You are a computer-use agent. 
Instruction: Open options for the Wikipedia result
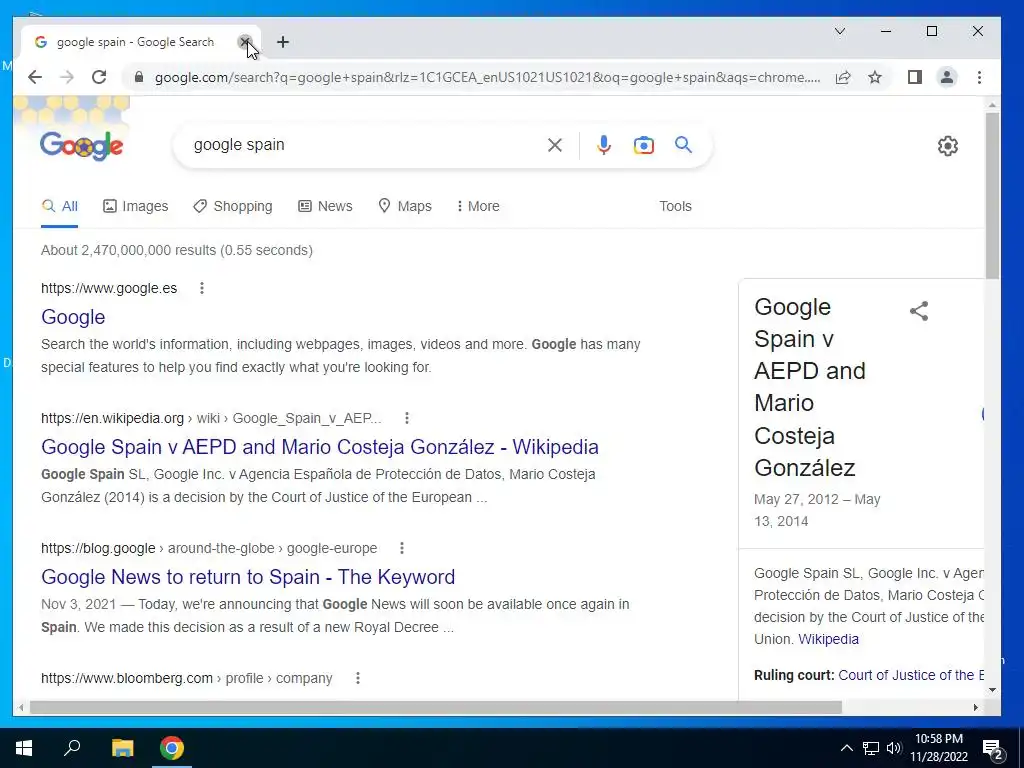(407, 418)
